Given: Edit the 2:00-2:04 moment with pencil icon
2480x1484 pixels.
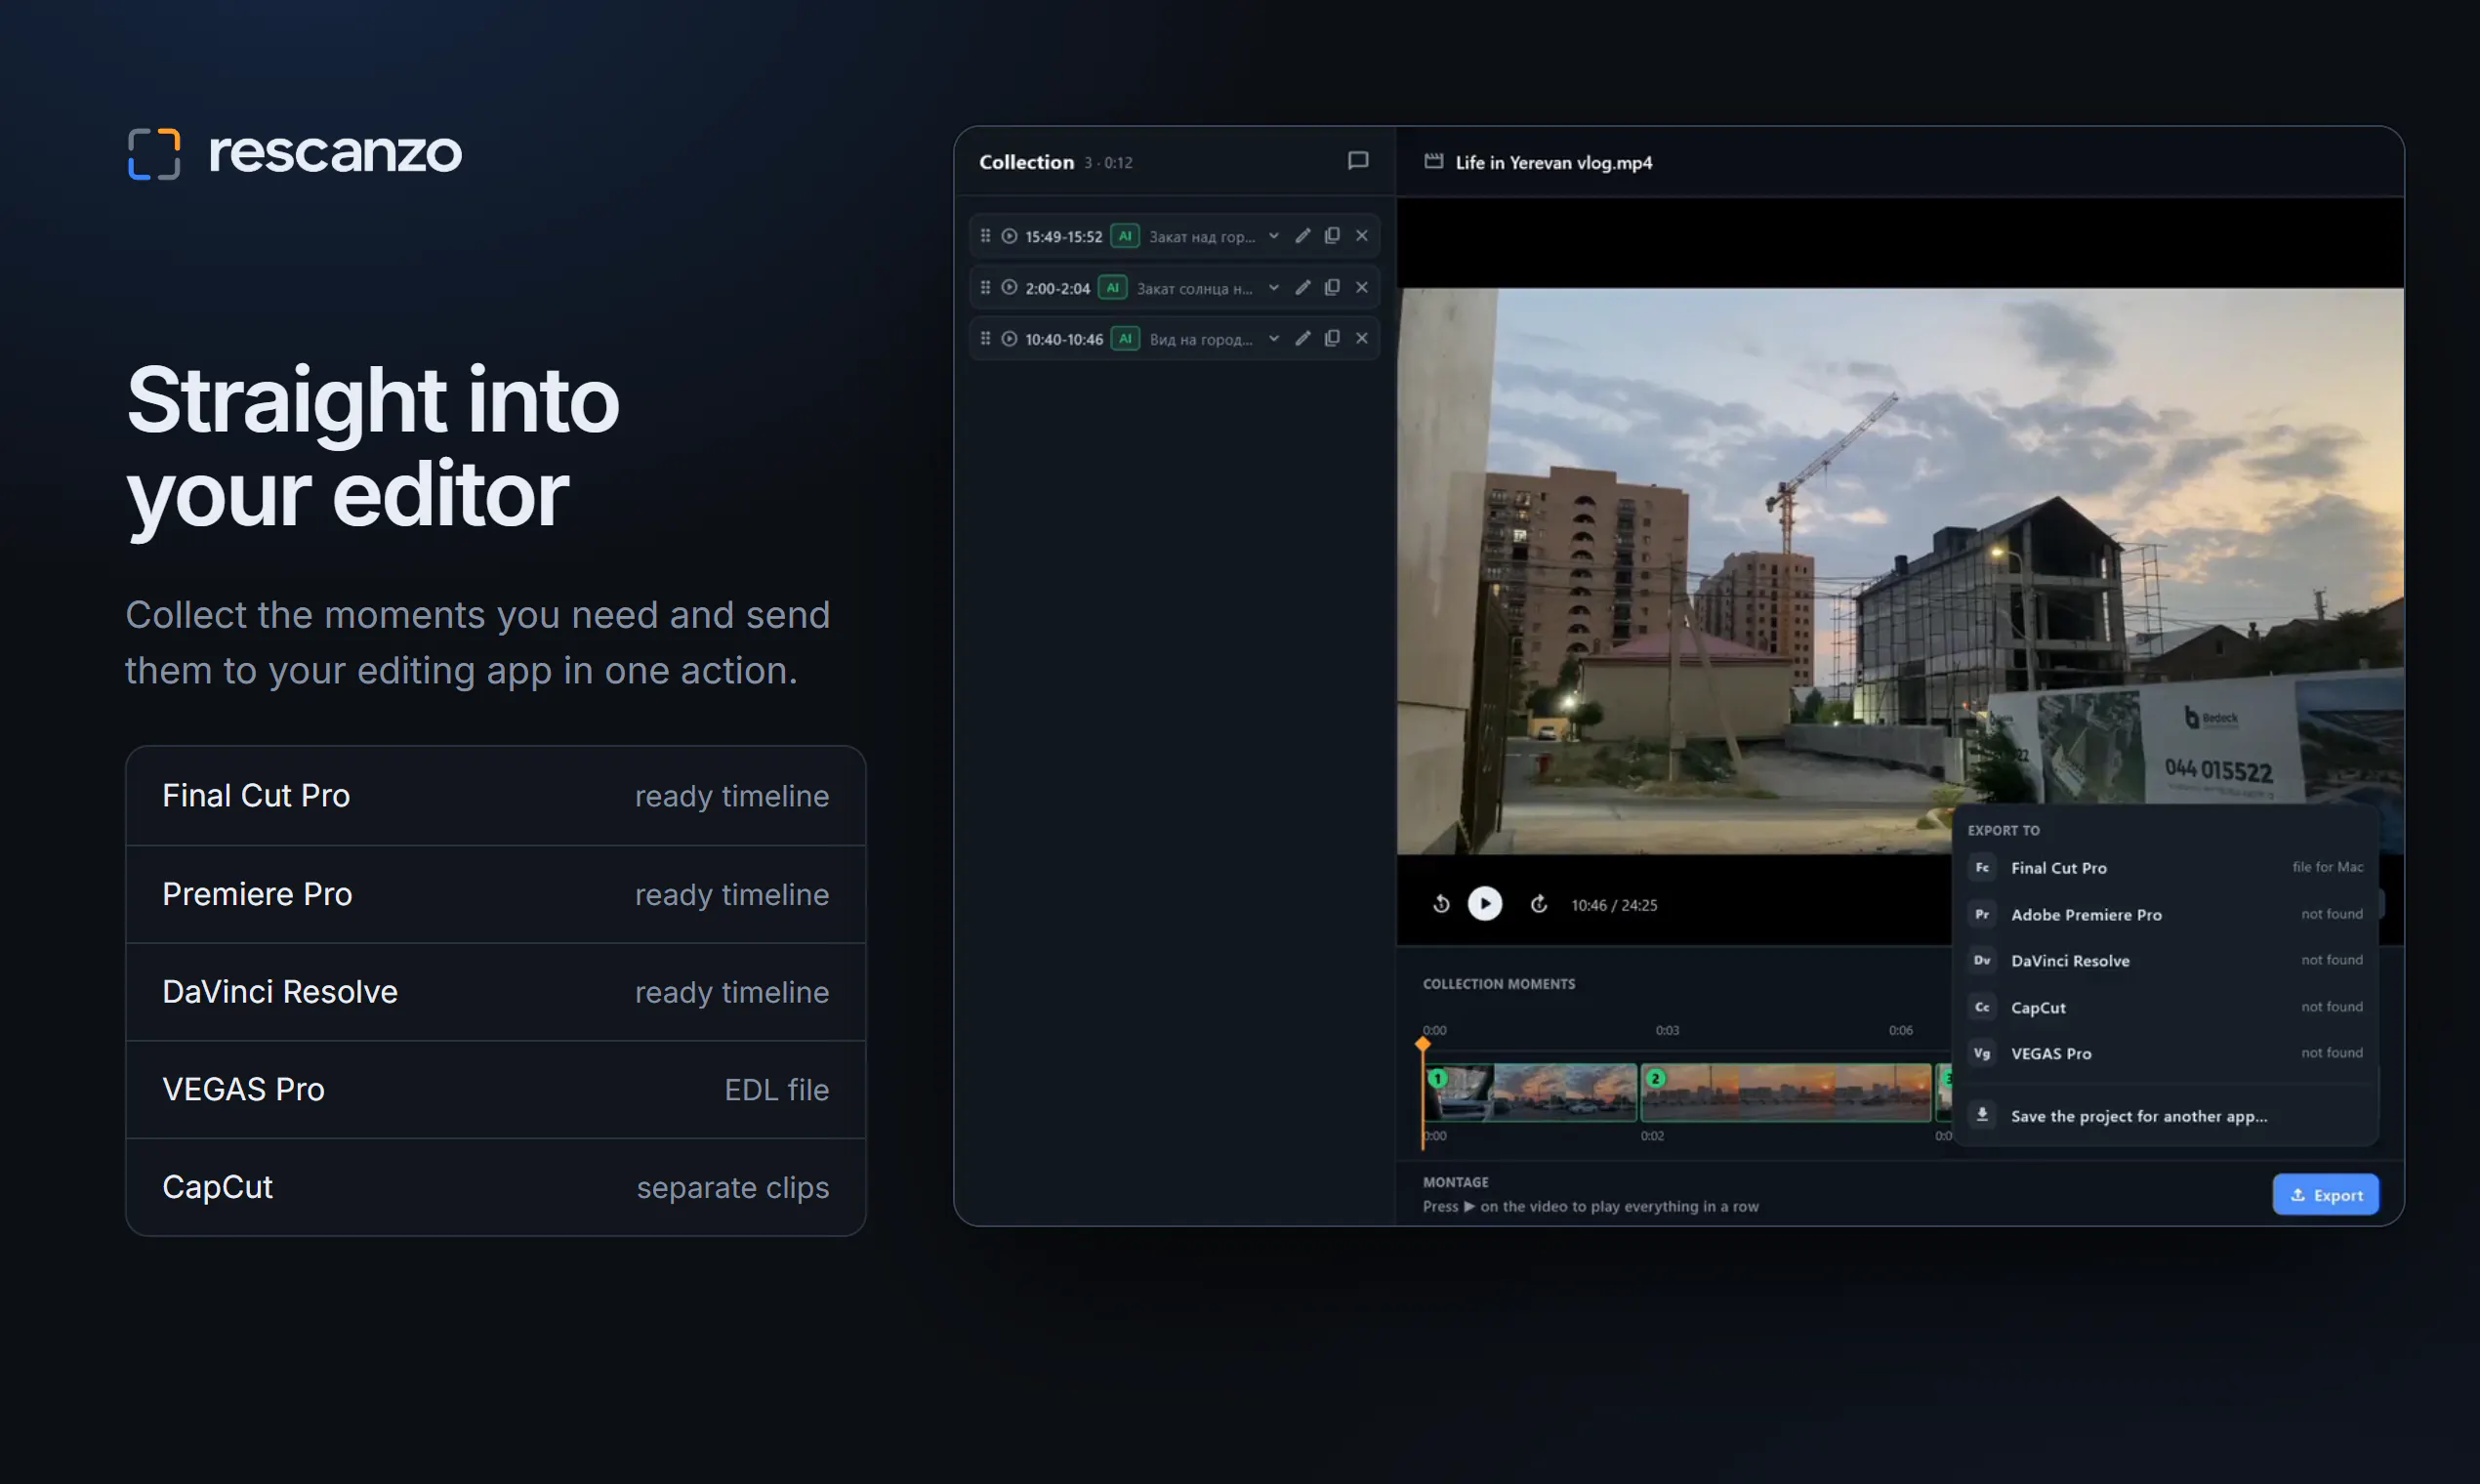Looking at the screenshot, I should pos(1302,288).
